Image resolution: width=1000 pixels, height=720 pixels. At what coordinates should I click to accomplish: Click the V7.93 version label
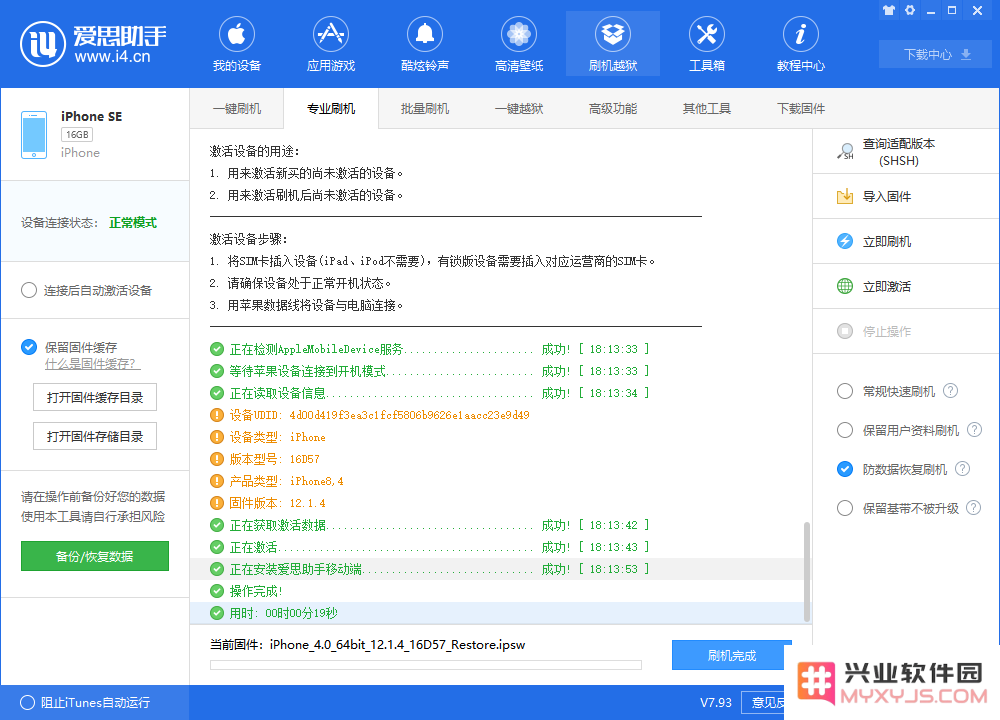point(716,703)
